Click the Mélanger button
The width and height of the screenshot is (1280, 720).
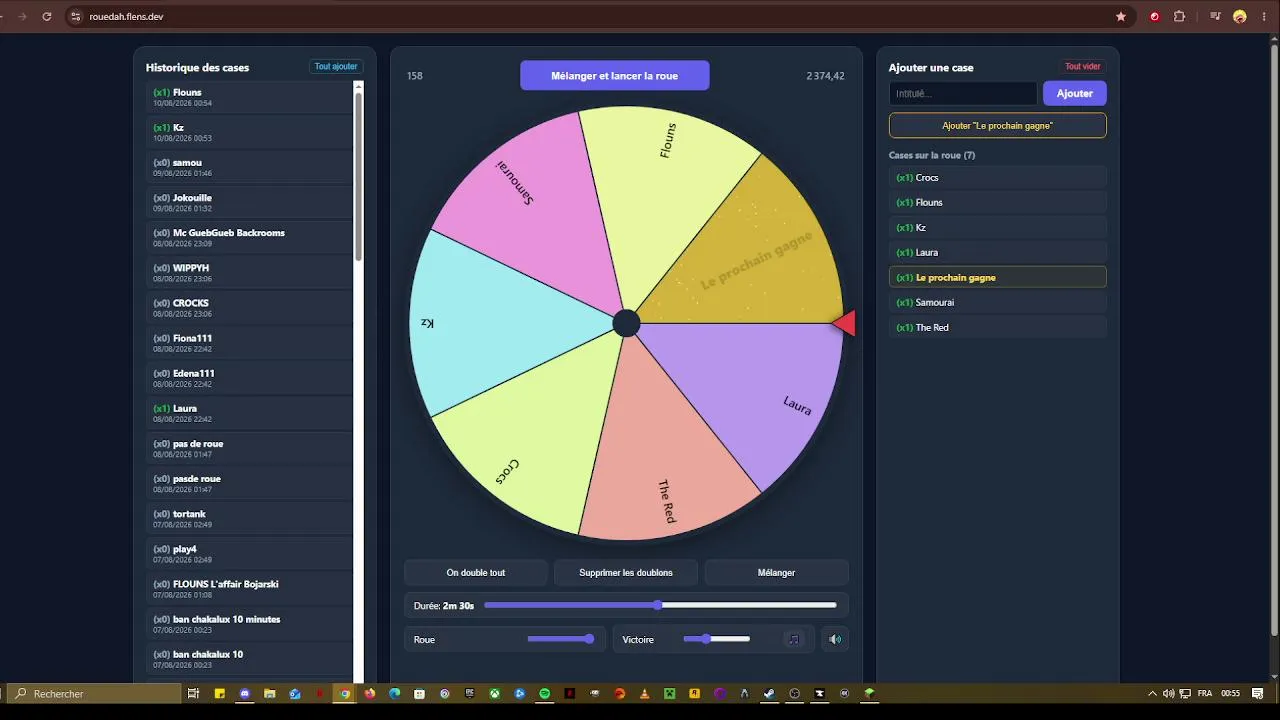pos(776,573)
